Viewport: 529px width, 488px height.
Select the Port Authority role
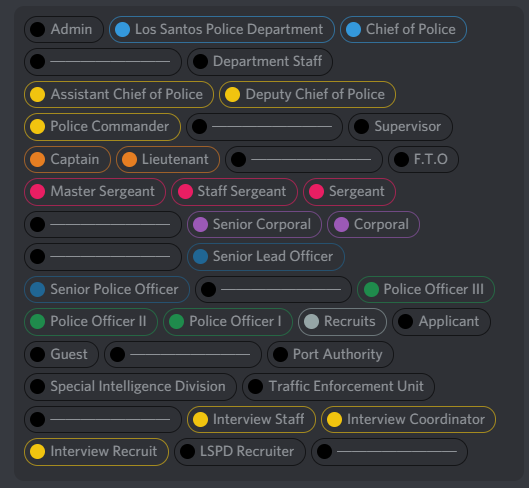pyautogui.click(x=330, y=354)
